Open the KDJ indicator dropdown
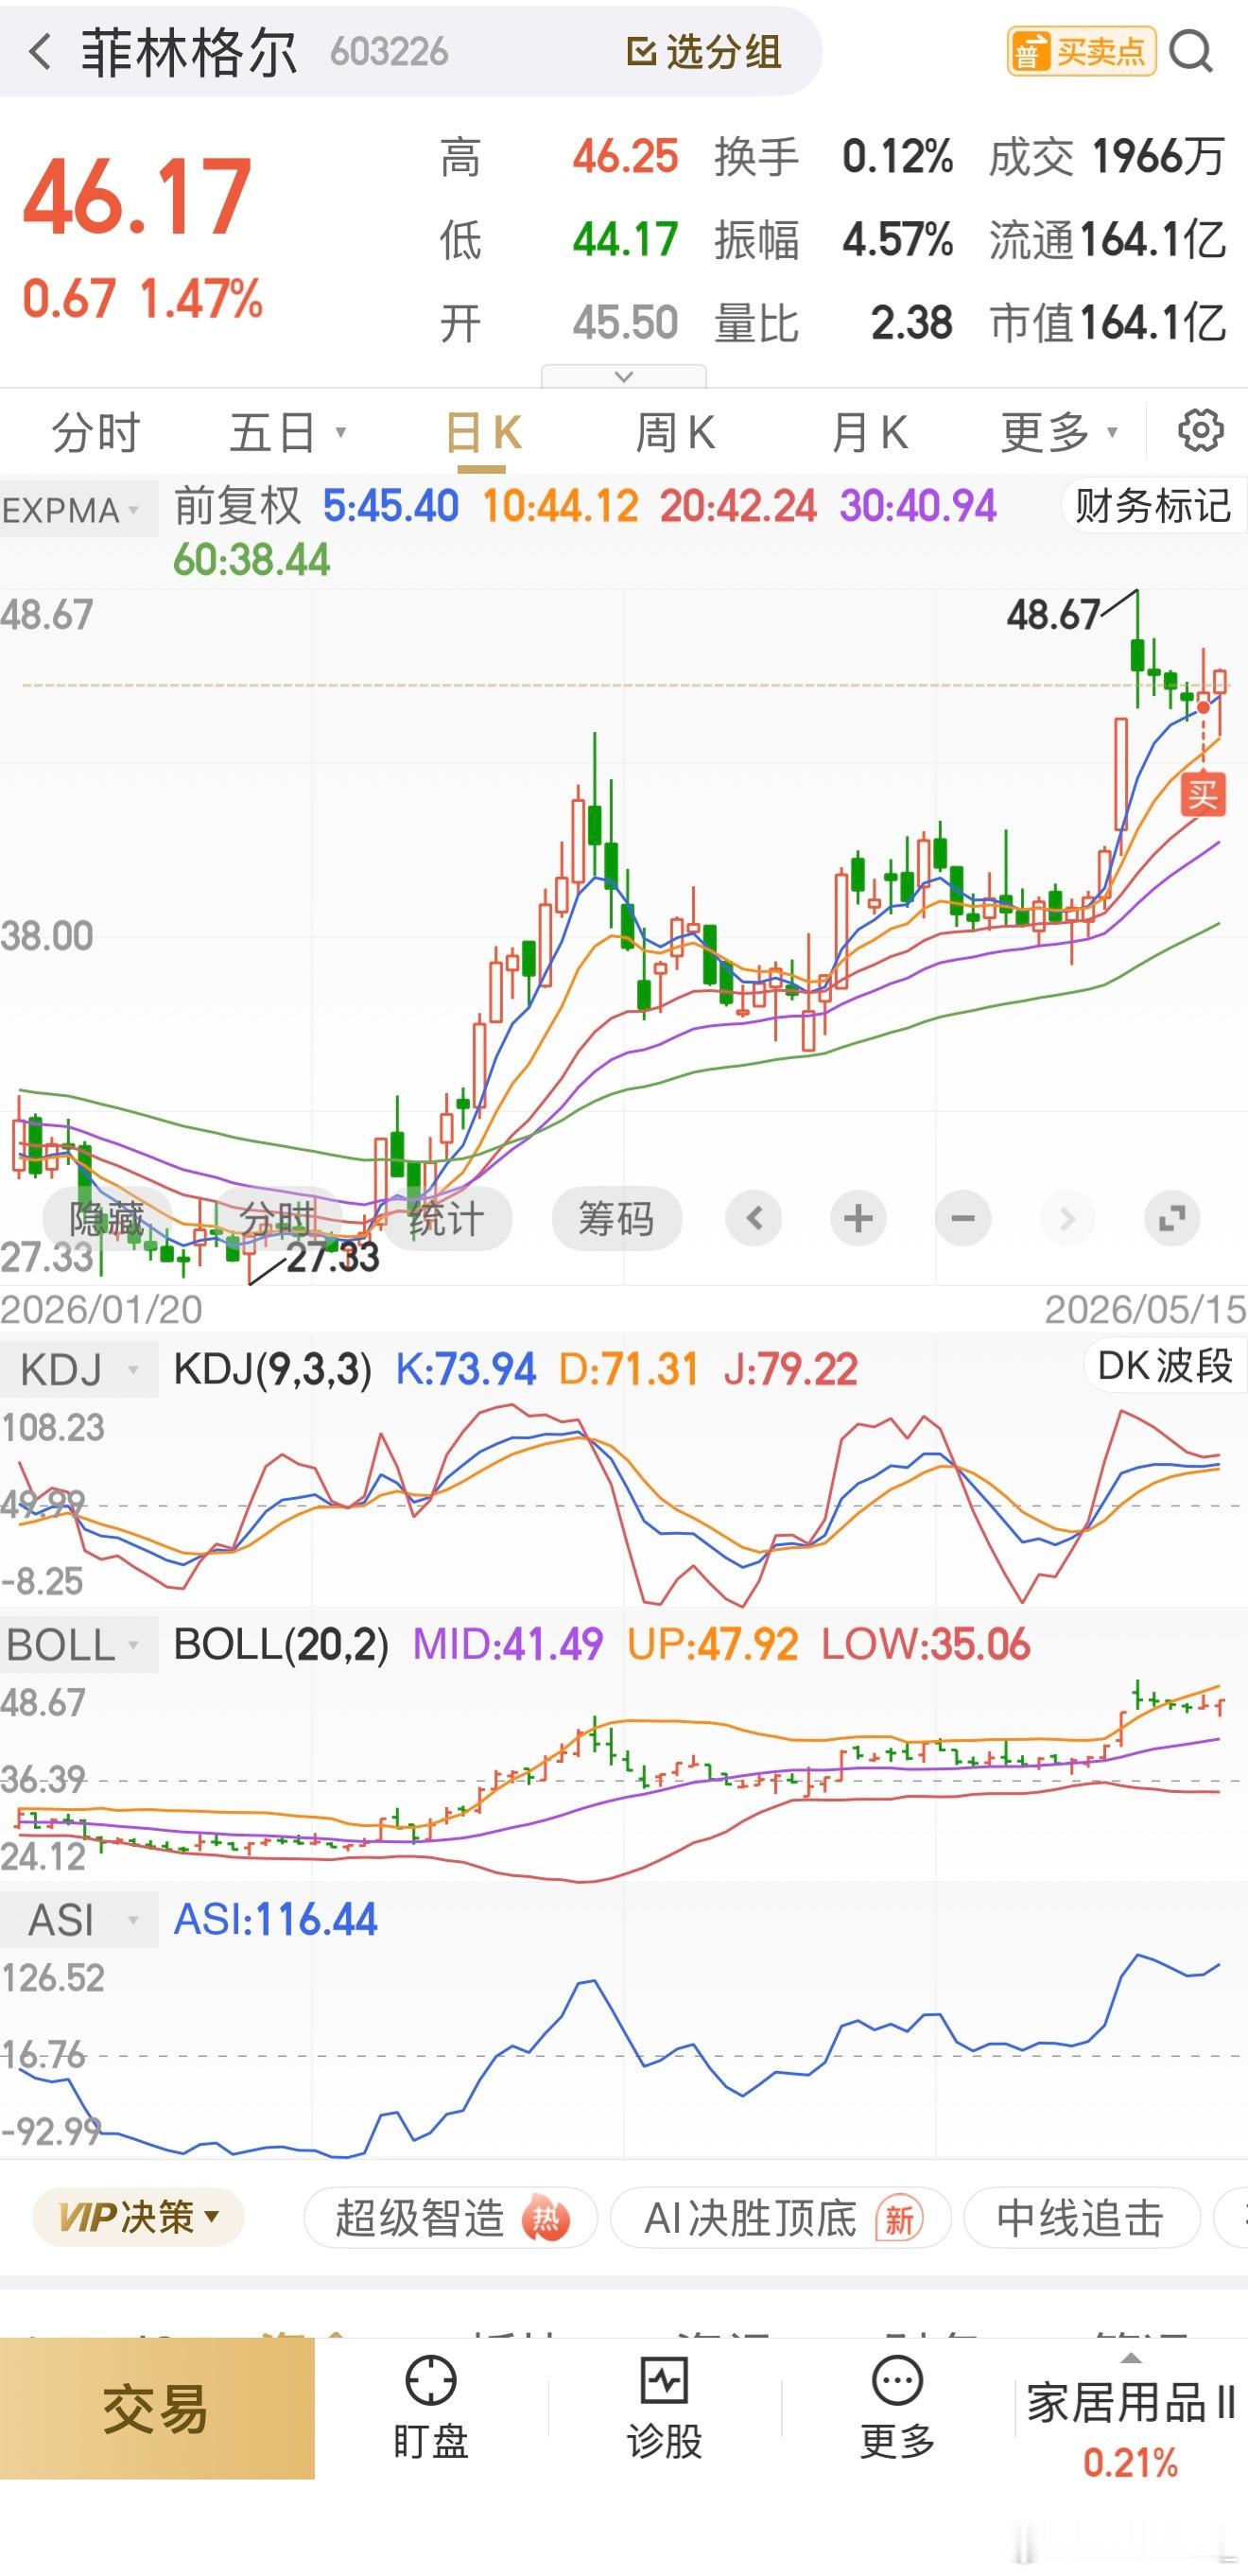This screenshot has width=1248, height=2576. (78, 1369)
